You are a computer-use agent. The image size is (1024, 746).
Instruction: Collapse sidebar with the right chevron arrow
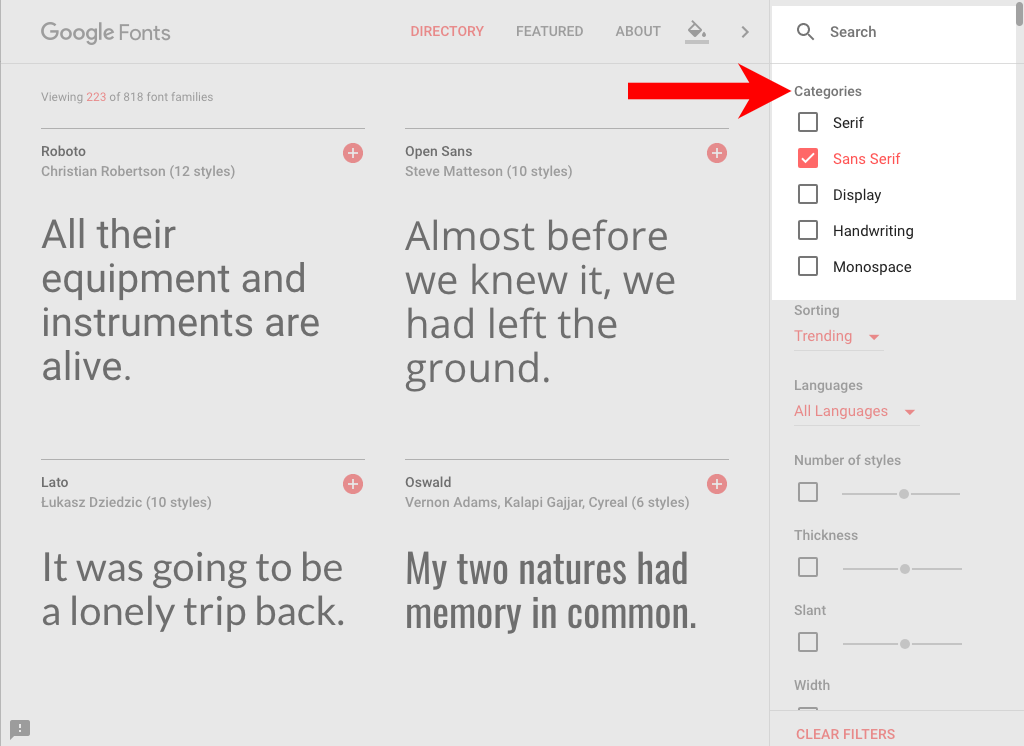745,31
